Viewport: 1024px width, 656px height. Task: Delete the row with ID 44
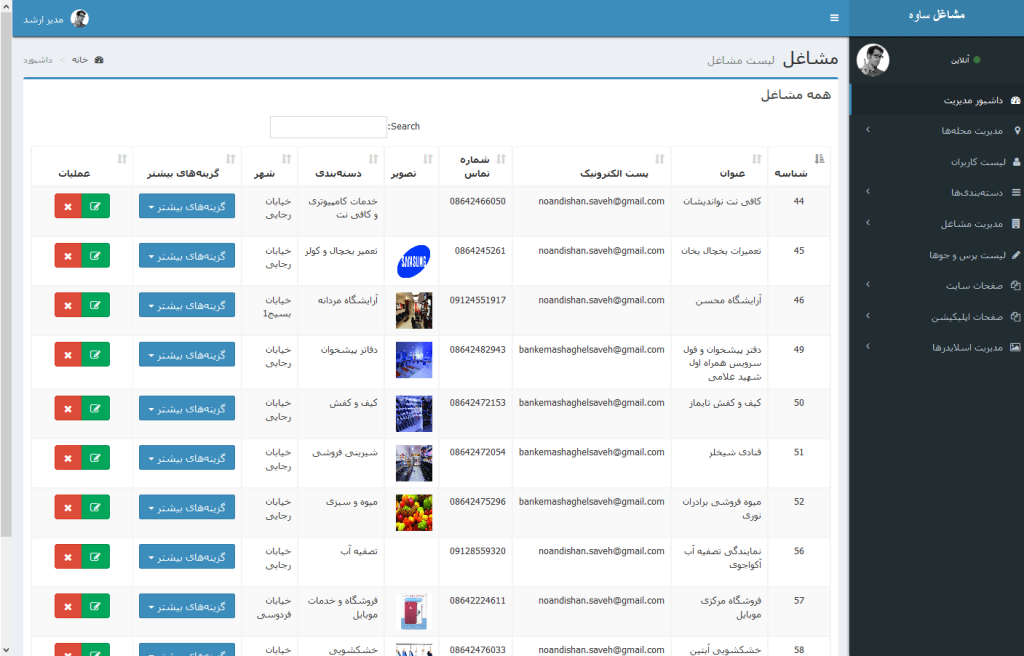tap(68, 206)
